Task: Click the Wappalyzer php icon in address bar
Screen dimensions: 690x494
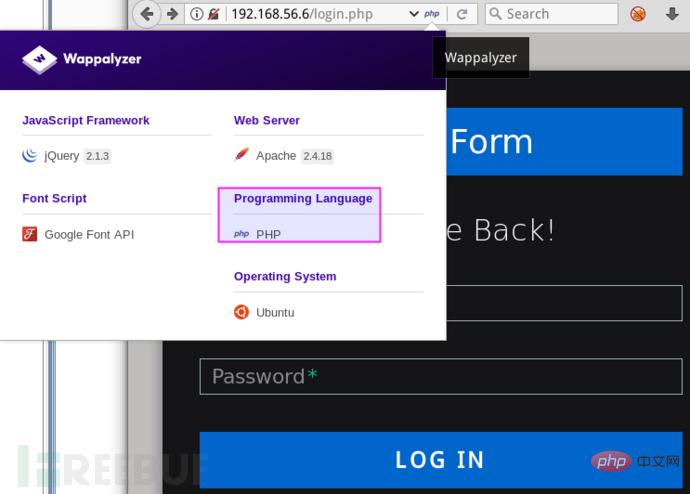Action: tap(432, 14)
